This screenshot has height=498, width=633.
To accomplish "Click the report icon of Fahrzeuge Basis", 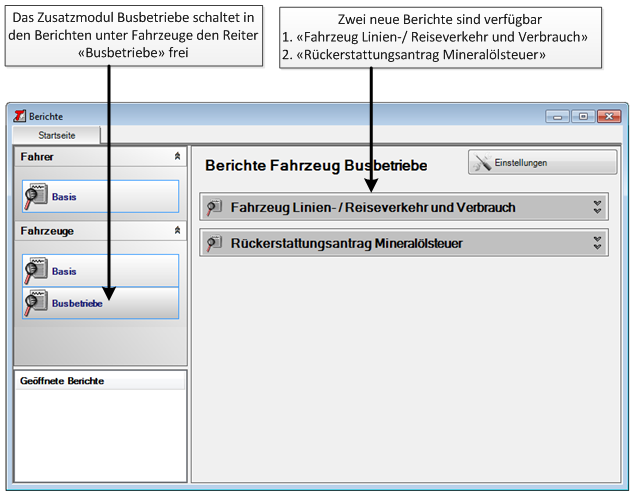I will tap(36, 270).
